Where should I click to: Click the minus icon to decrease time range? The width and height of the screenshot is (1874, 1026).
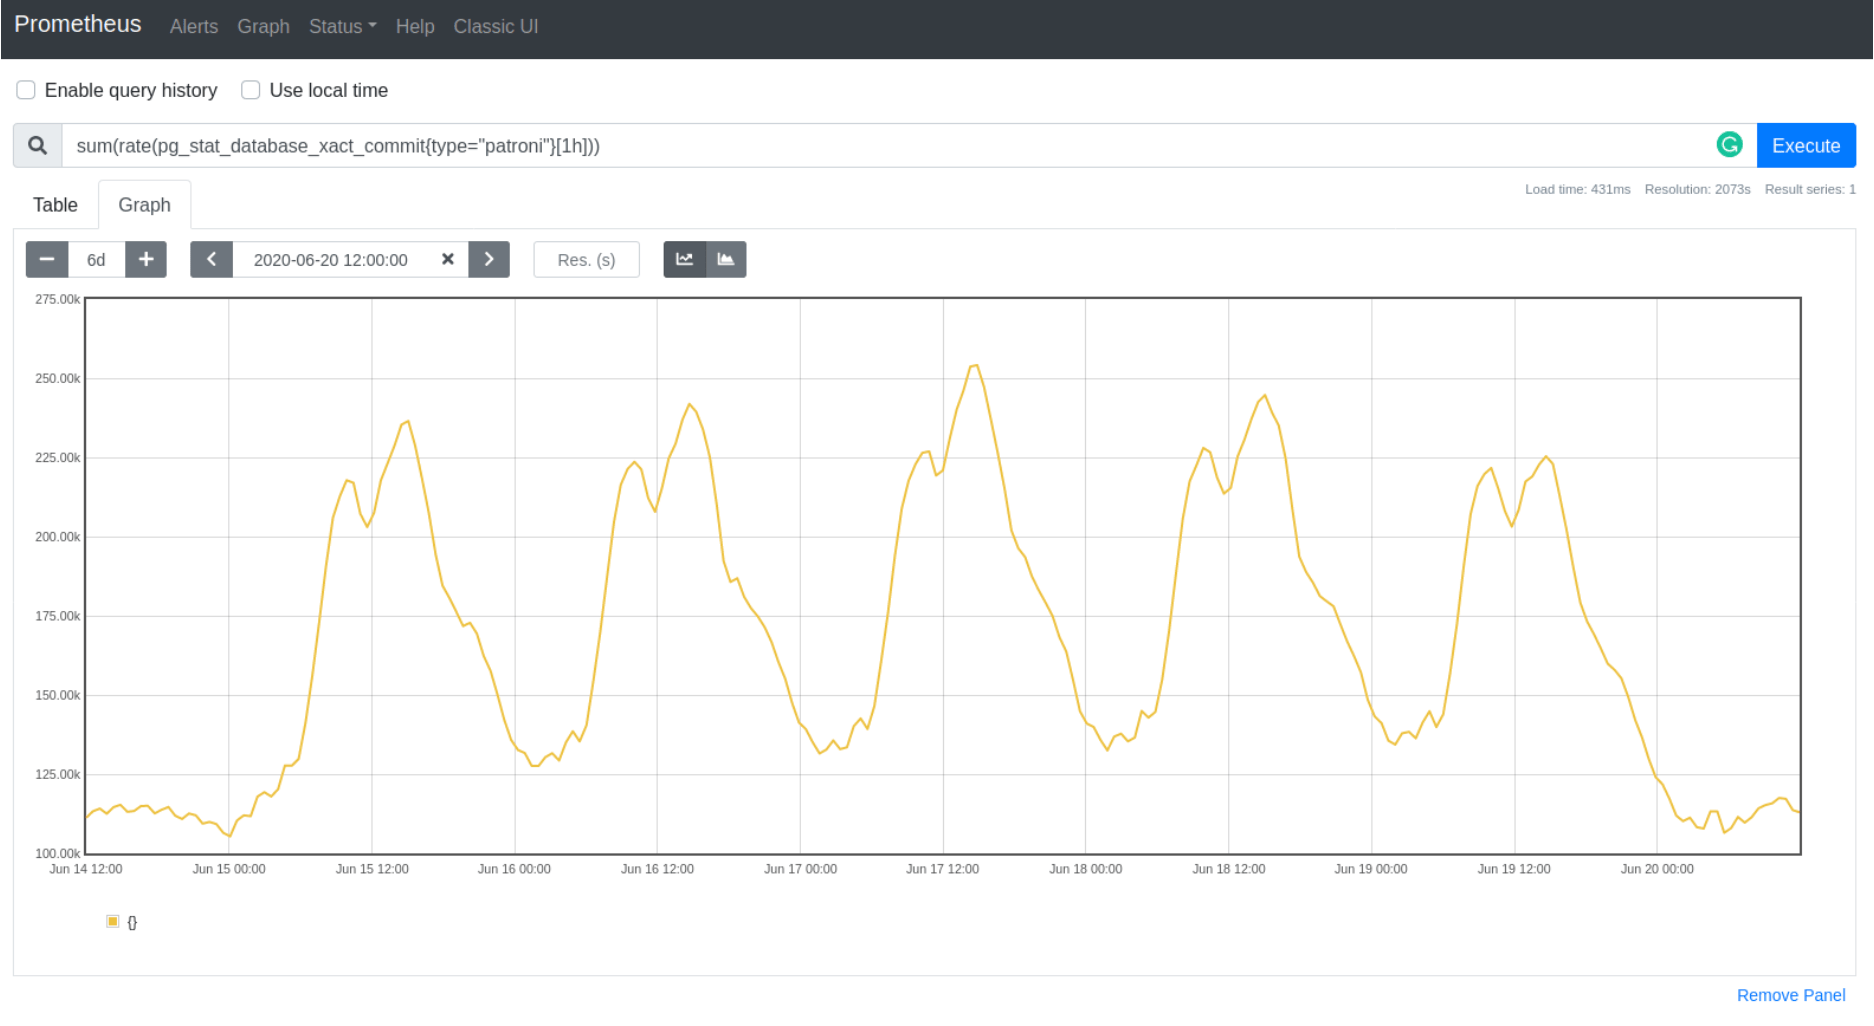pyautogui.click(x=46, y=259)
